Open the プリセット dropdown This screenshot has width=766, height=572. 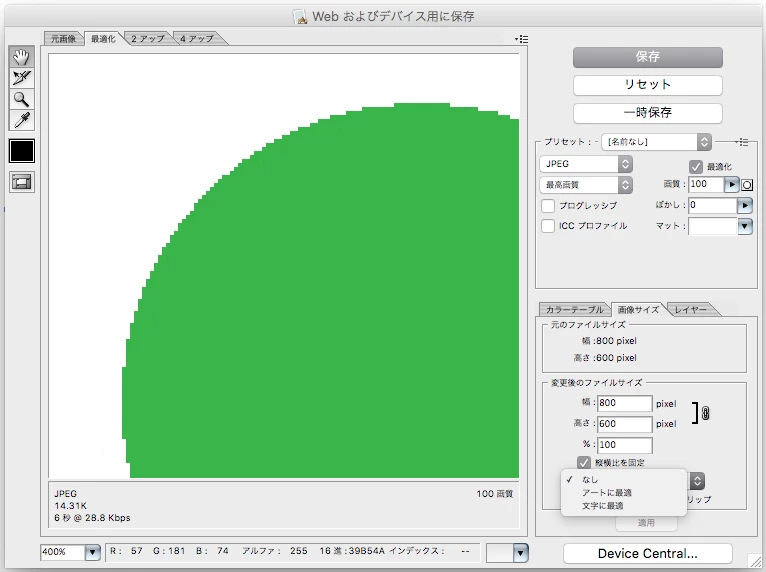point(656,142)
